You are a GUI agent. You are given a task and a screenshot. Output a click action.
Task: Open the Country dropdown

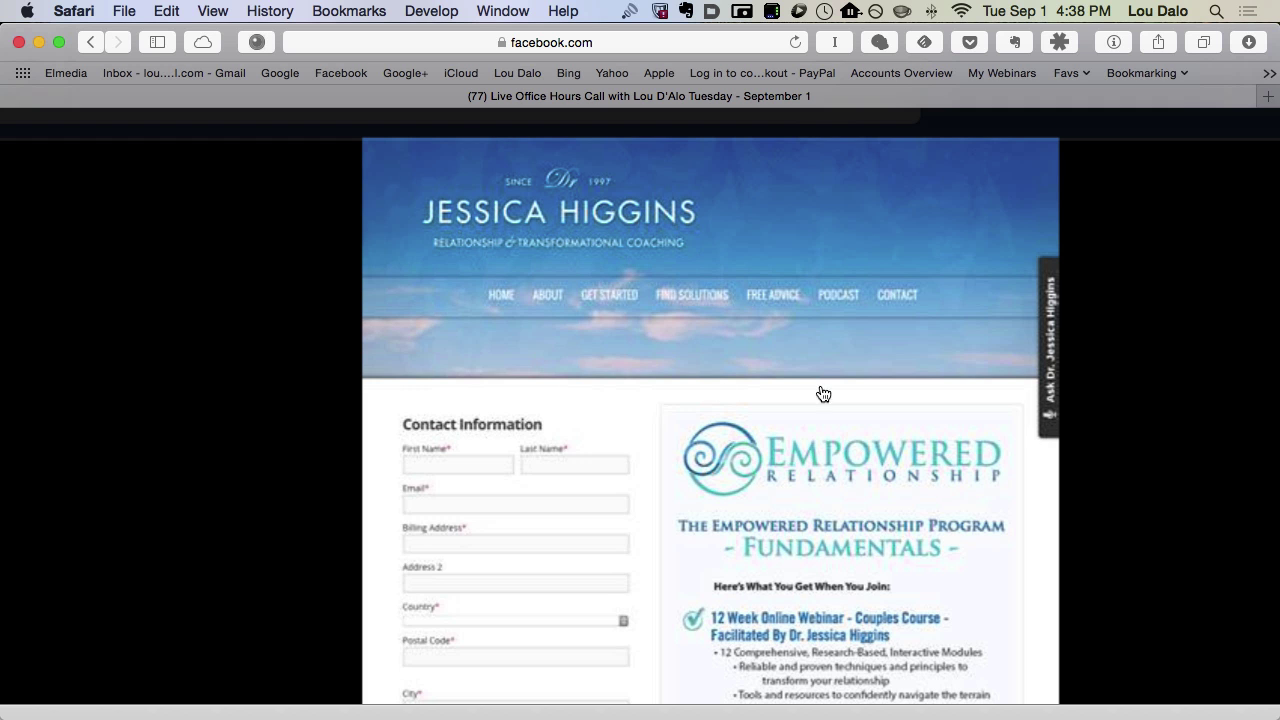(x=516, y=621)
